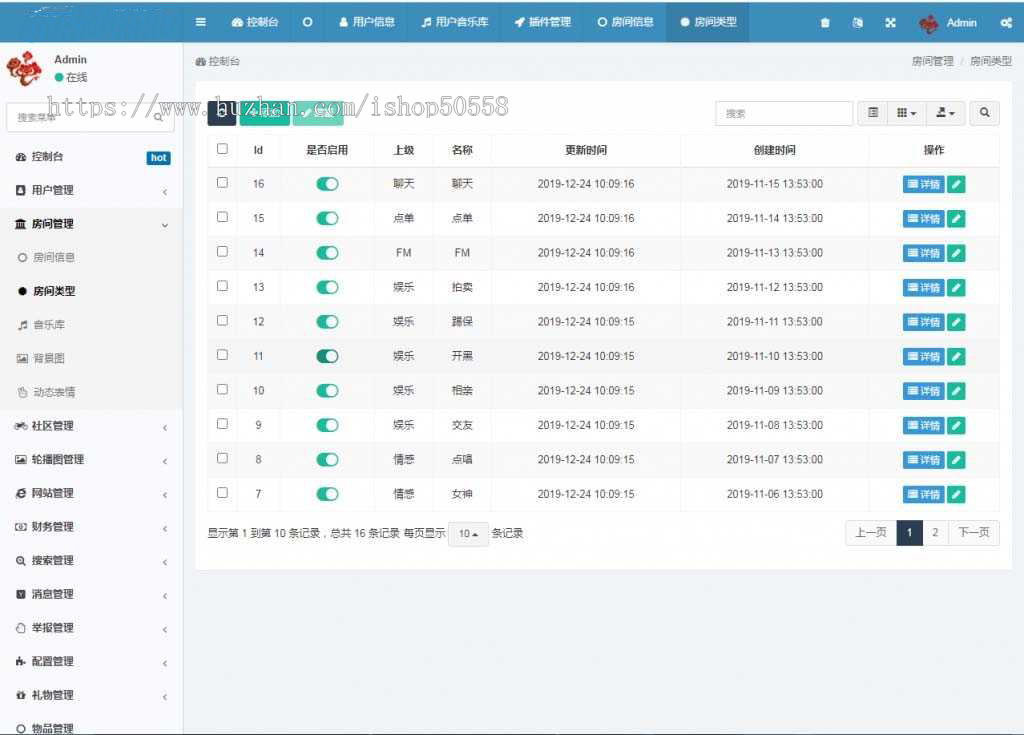Check the checkbox for row Id 12
This screenshot has height=735, width=1024.
point(222,320)
